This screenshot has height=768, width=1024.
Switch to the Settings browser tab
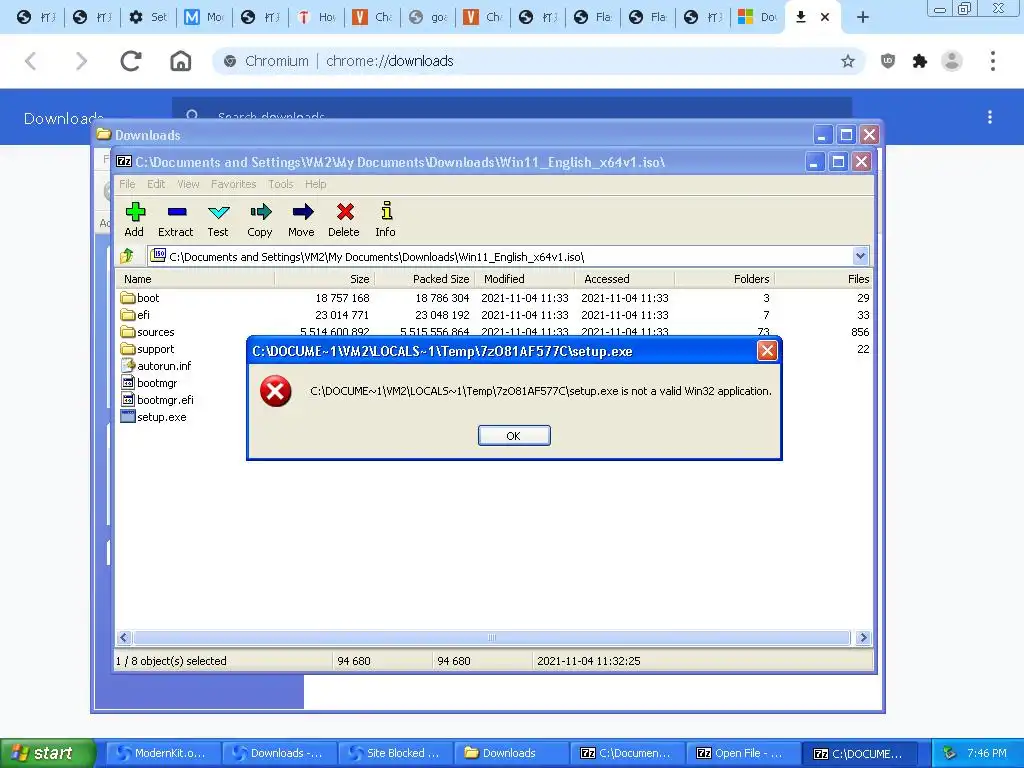[x=148, y=17]
